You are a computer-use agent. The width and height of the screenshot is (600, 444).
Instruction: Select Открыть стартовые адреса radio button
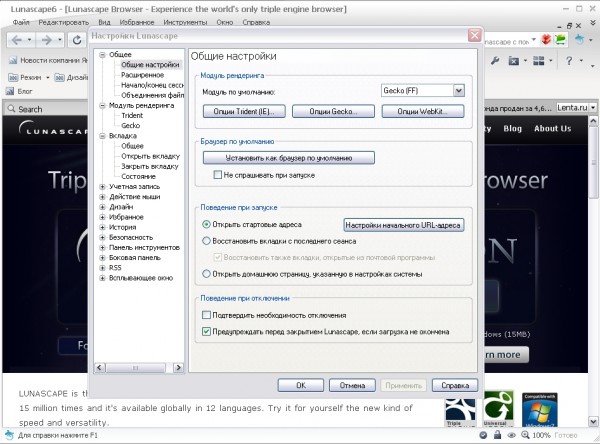(206, 224)
